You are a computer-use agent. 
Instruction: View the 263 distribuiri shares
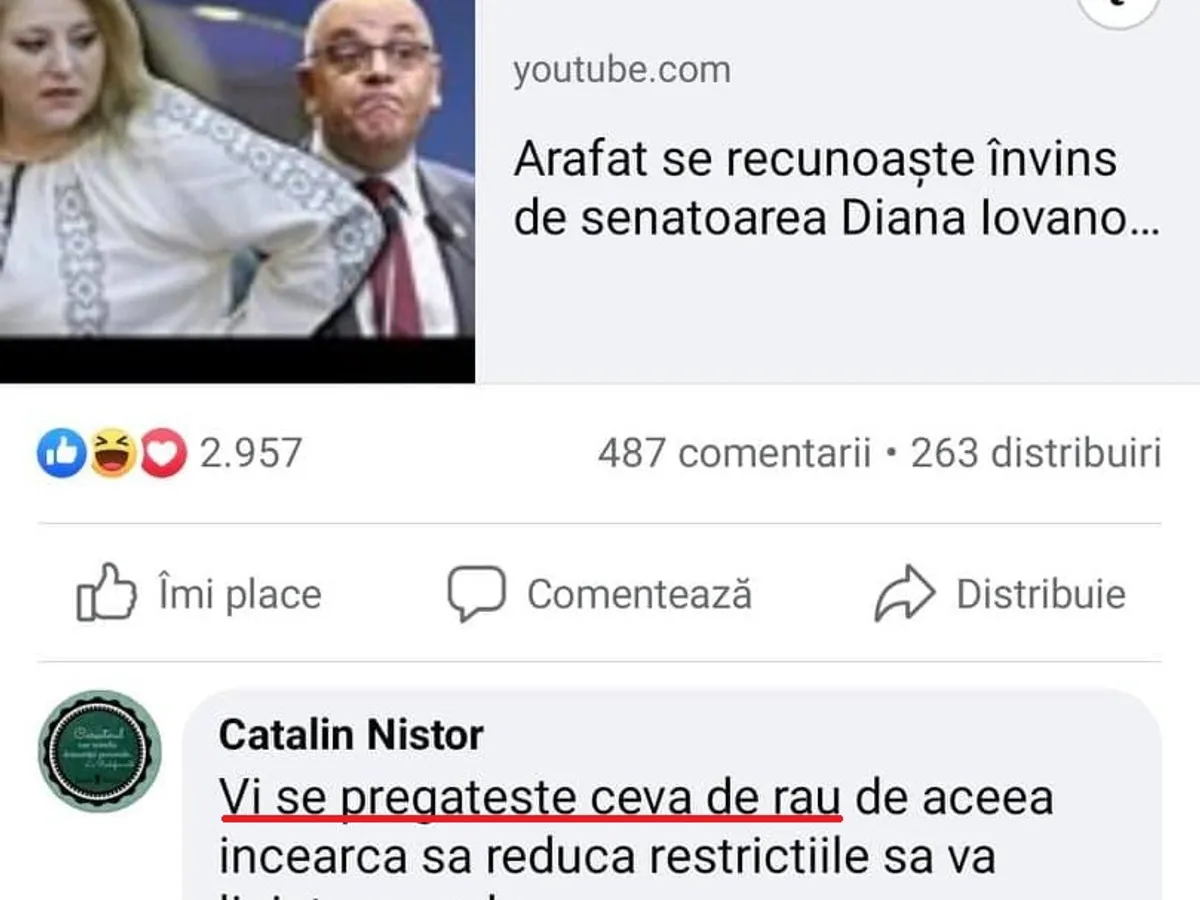coord(1036,454)
